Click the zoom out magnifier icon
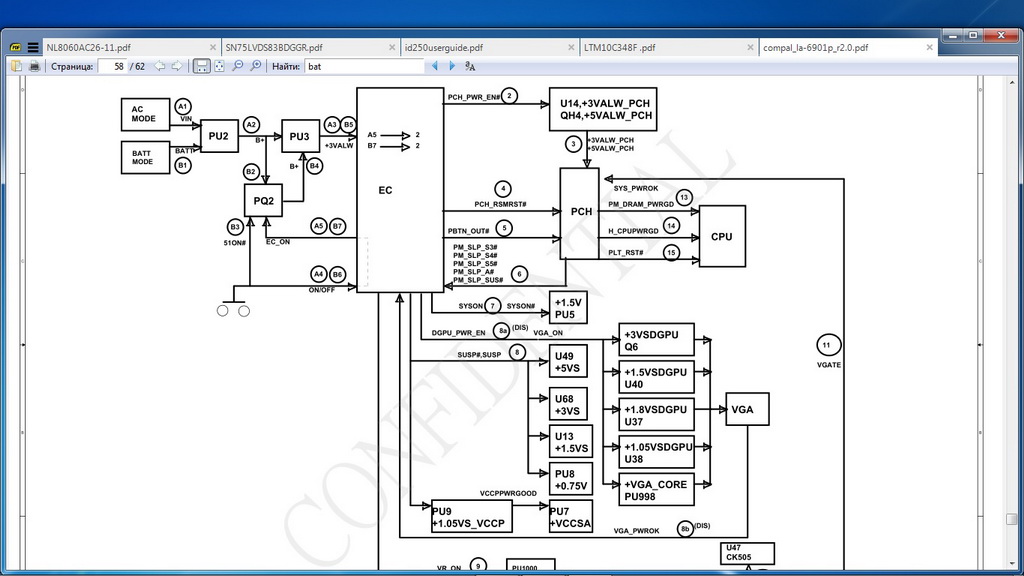 tap(238, 66)
